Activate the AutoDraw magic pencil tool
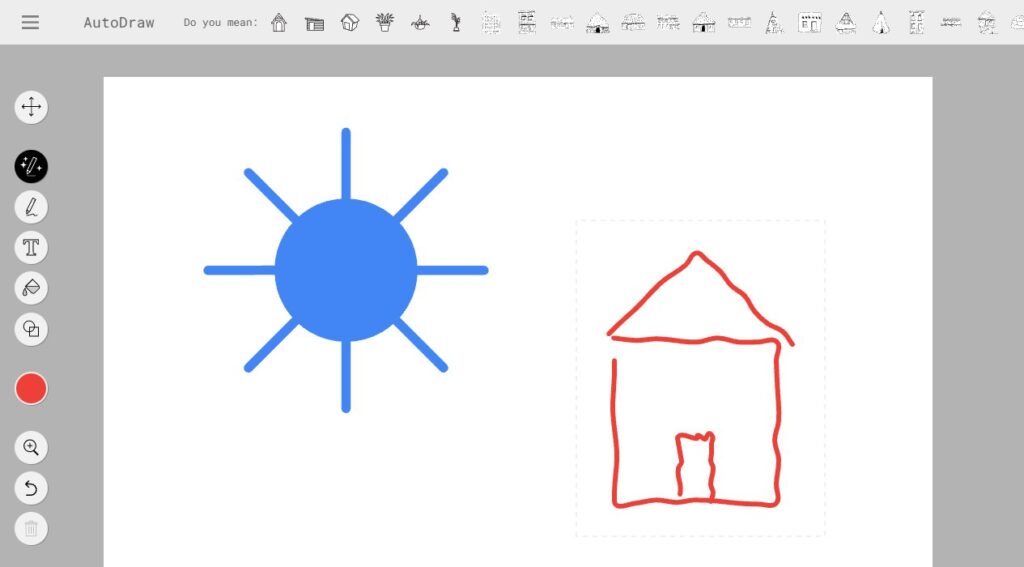1024x567 pixels. [31, 167]
